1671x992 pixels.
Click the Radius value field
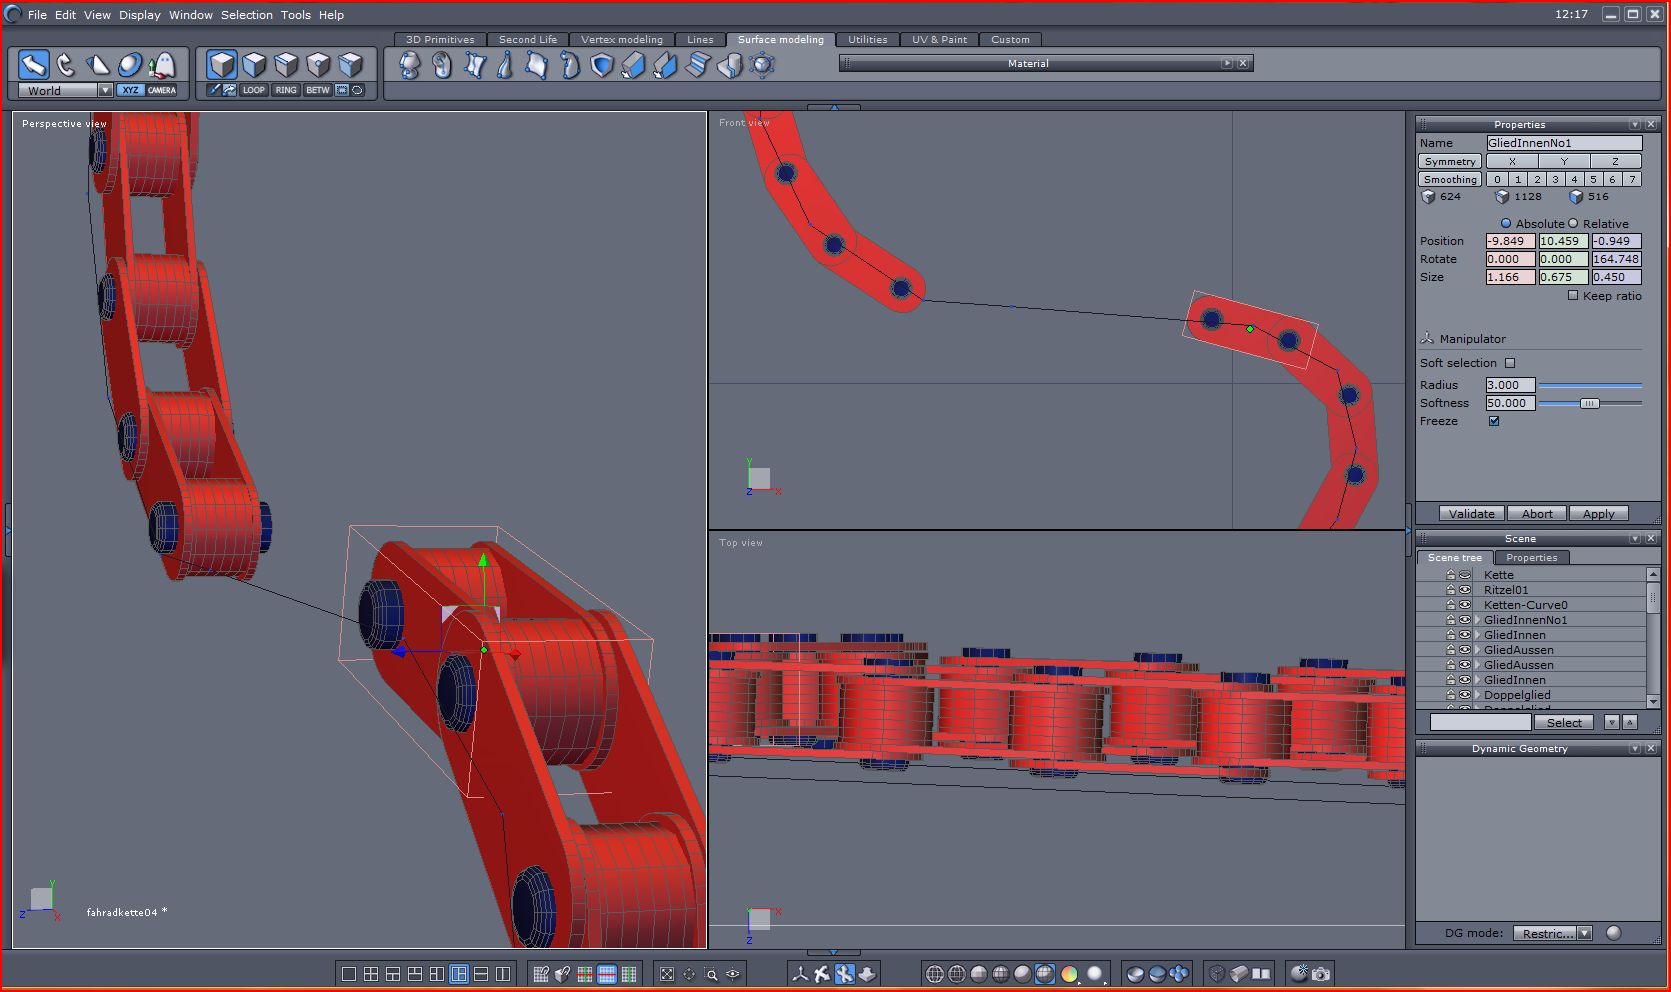point(1510,385)
